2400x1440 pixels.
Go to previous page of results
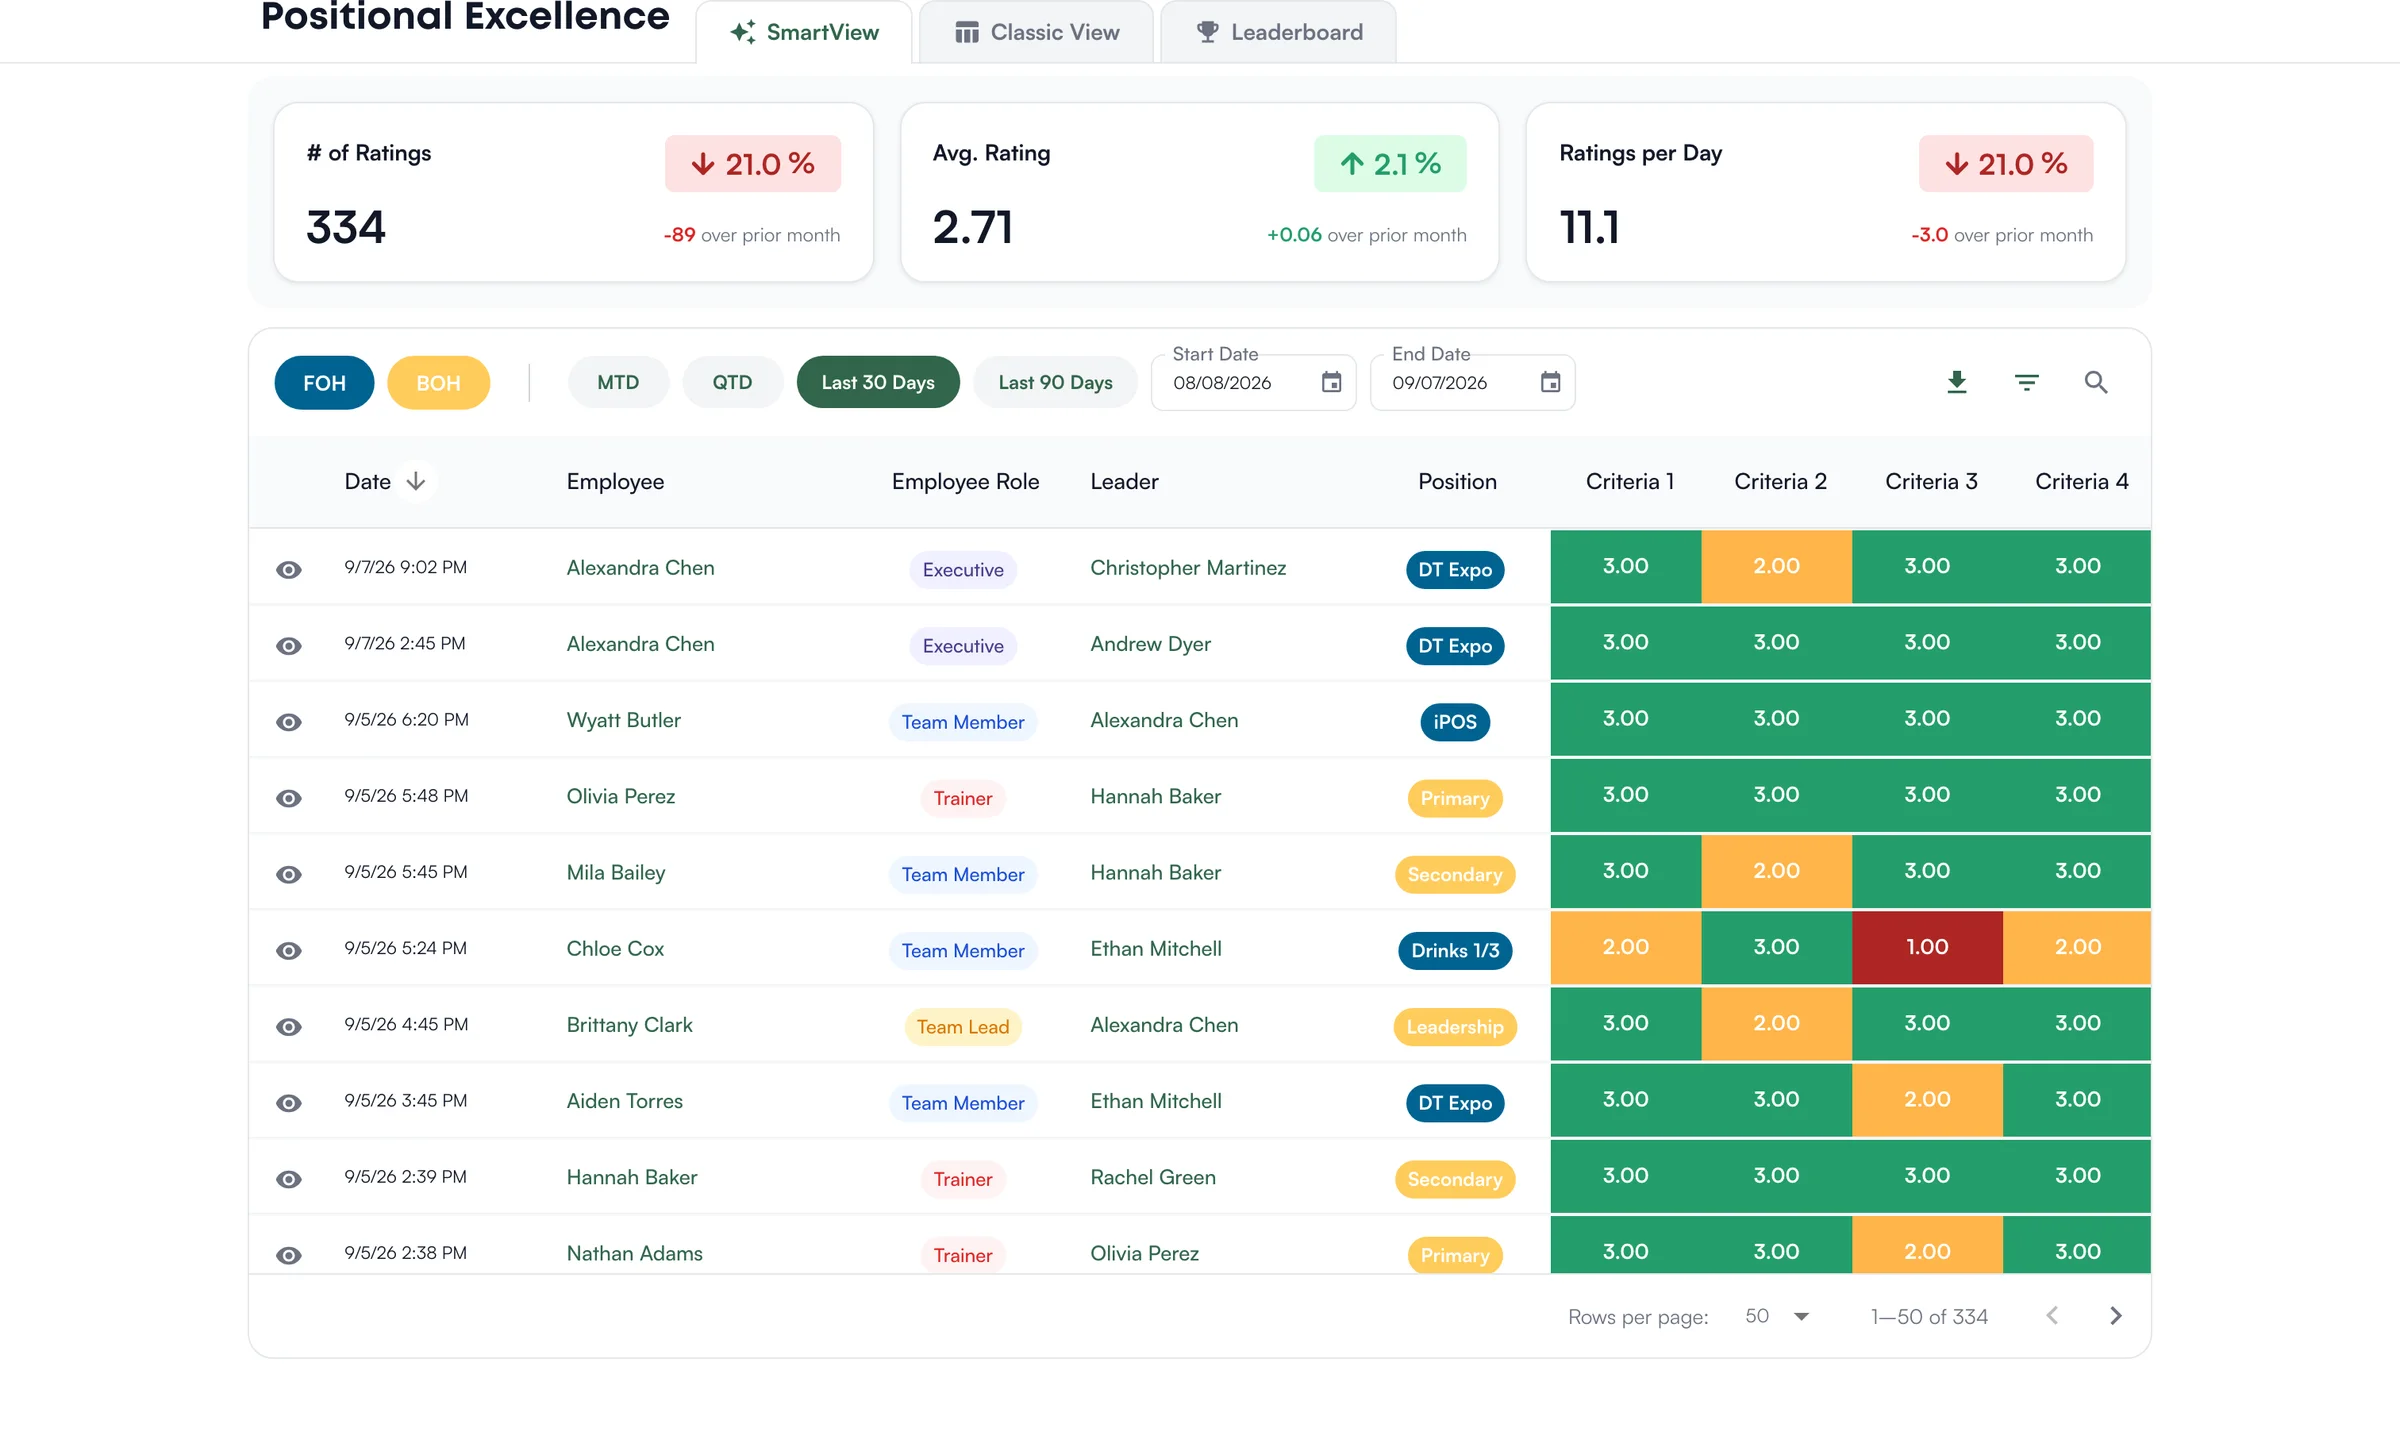[x=2052, y=1316]
